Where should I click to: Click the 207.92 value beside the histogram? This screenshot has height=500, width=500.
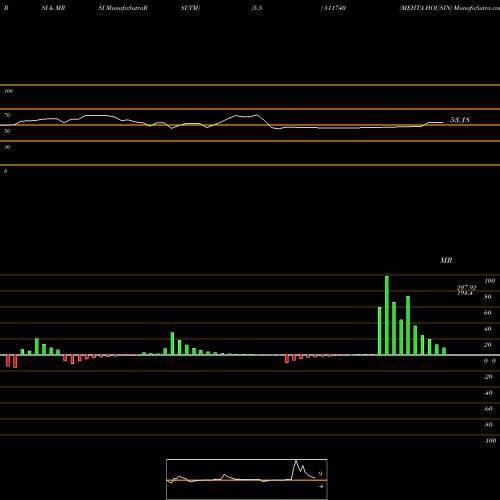pos(466,287)
